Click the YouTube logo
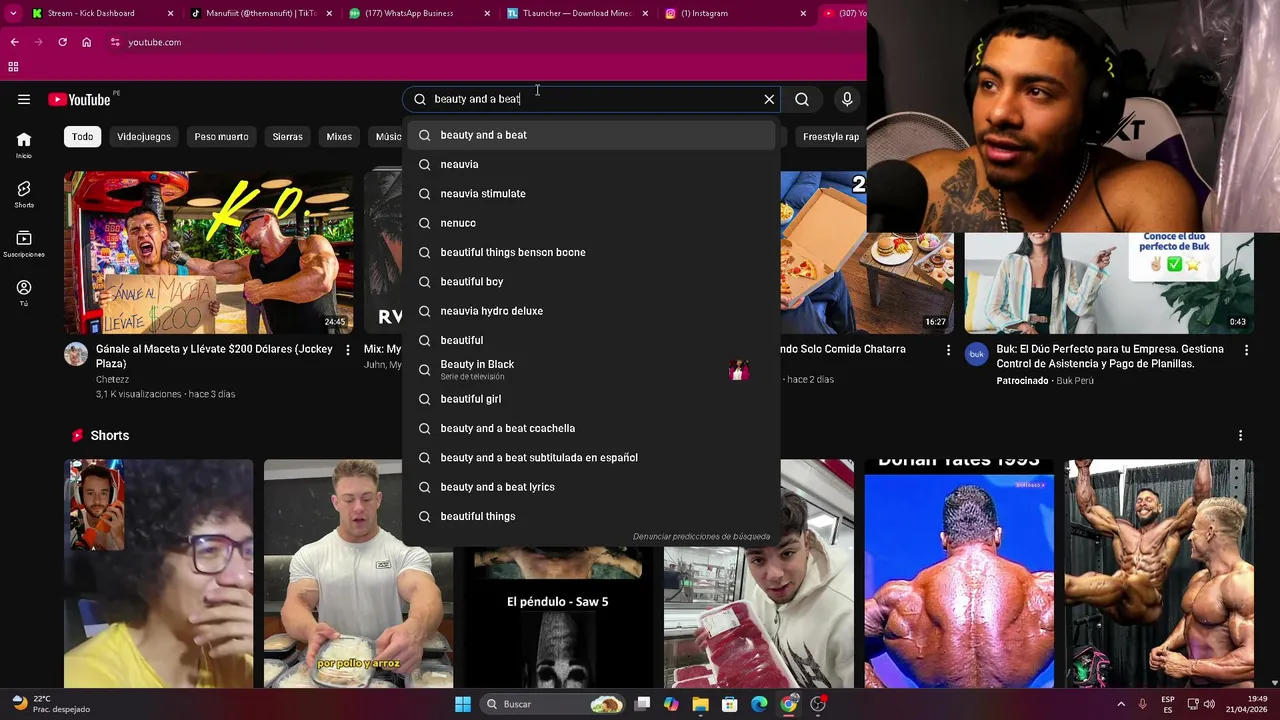 coord(79,99)
